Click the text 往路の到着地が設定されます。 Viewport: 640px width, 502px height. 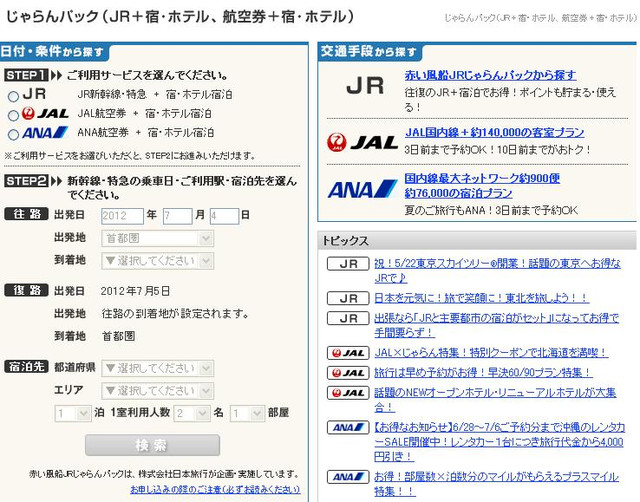coord(176,314)
